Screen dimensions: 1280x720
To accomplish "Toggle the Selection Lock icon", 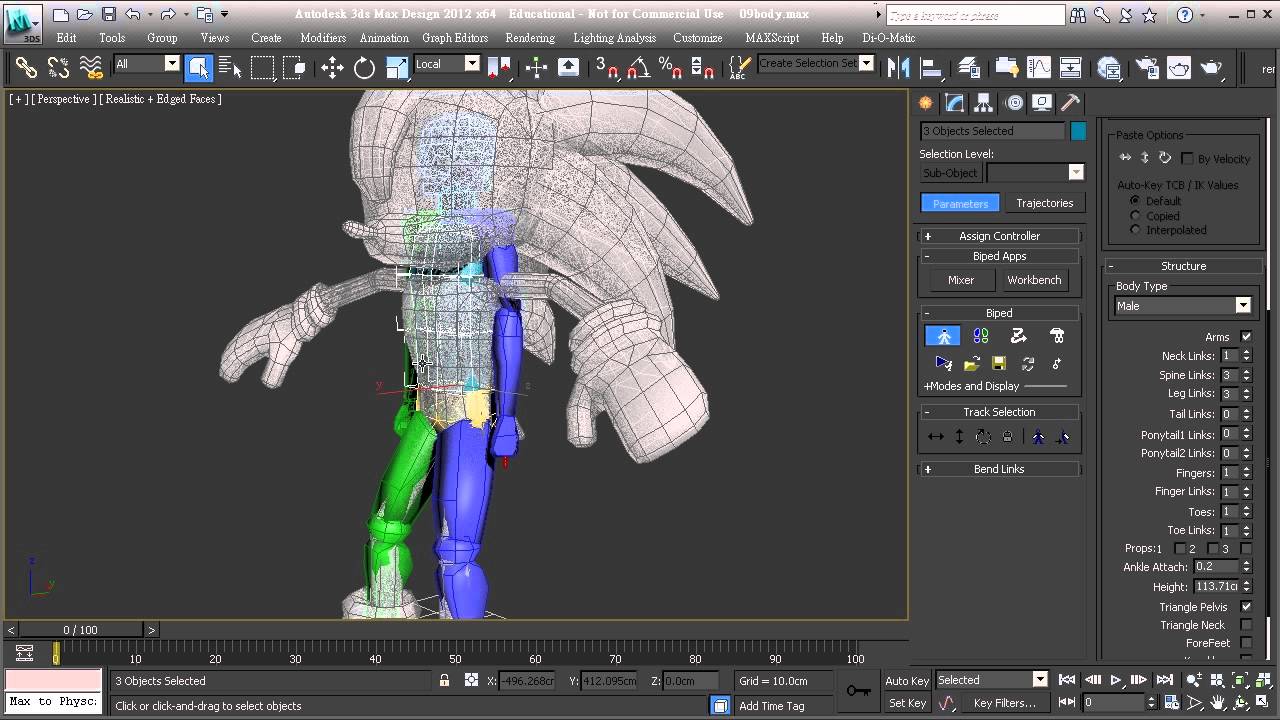I will click(444, 681).
